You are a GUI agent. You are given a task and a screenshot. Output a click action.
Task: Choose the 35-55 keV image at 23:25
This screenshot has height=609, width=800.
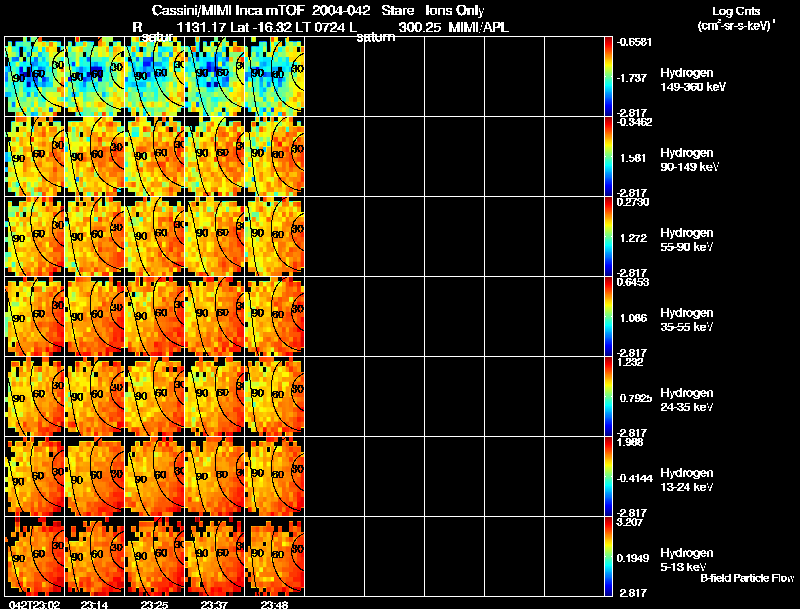(155, 317)
